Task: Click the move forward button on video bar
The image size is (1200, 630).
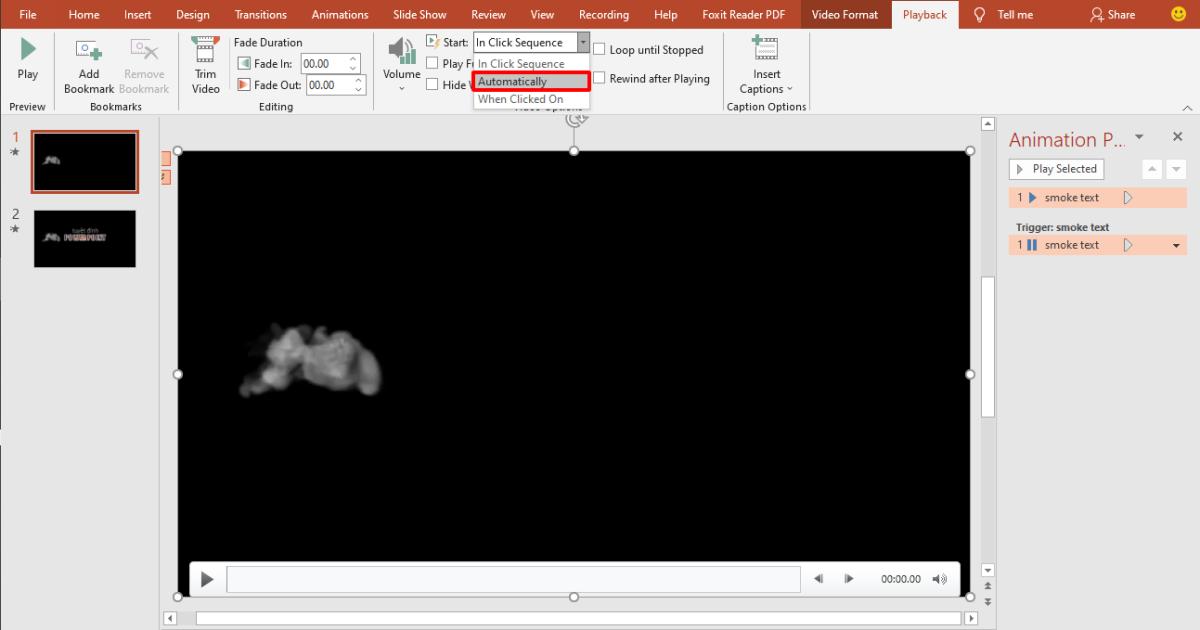Action: pos(849,579)
